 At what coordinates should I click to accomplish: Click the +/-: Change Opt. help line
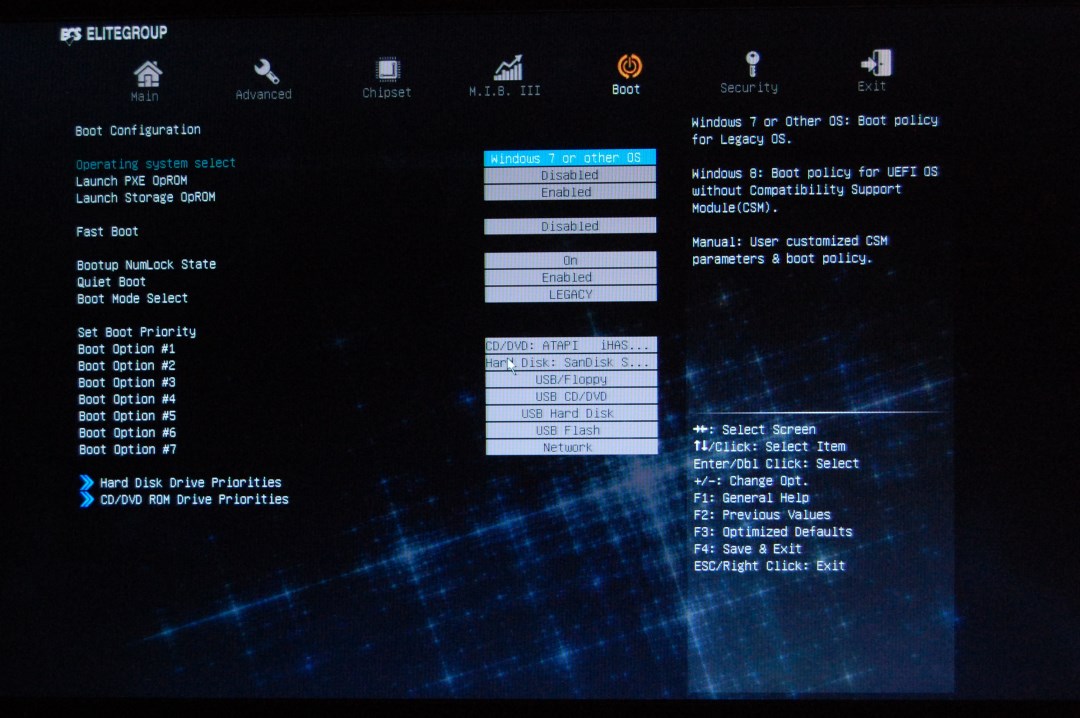tap(751, 481)
